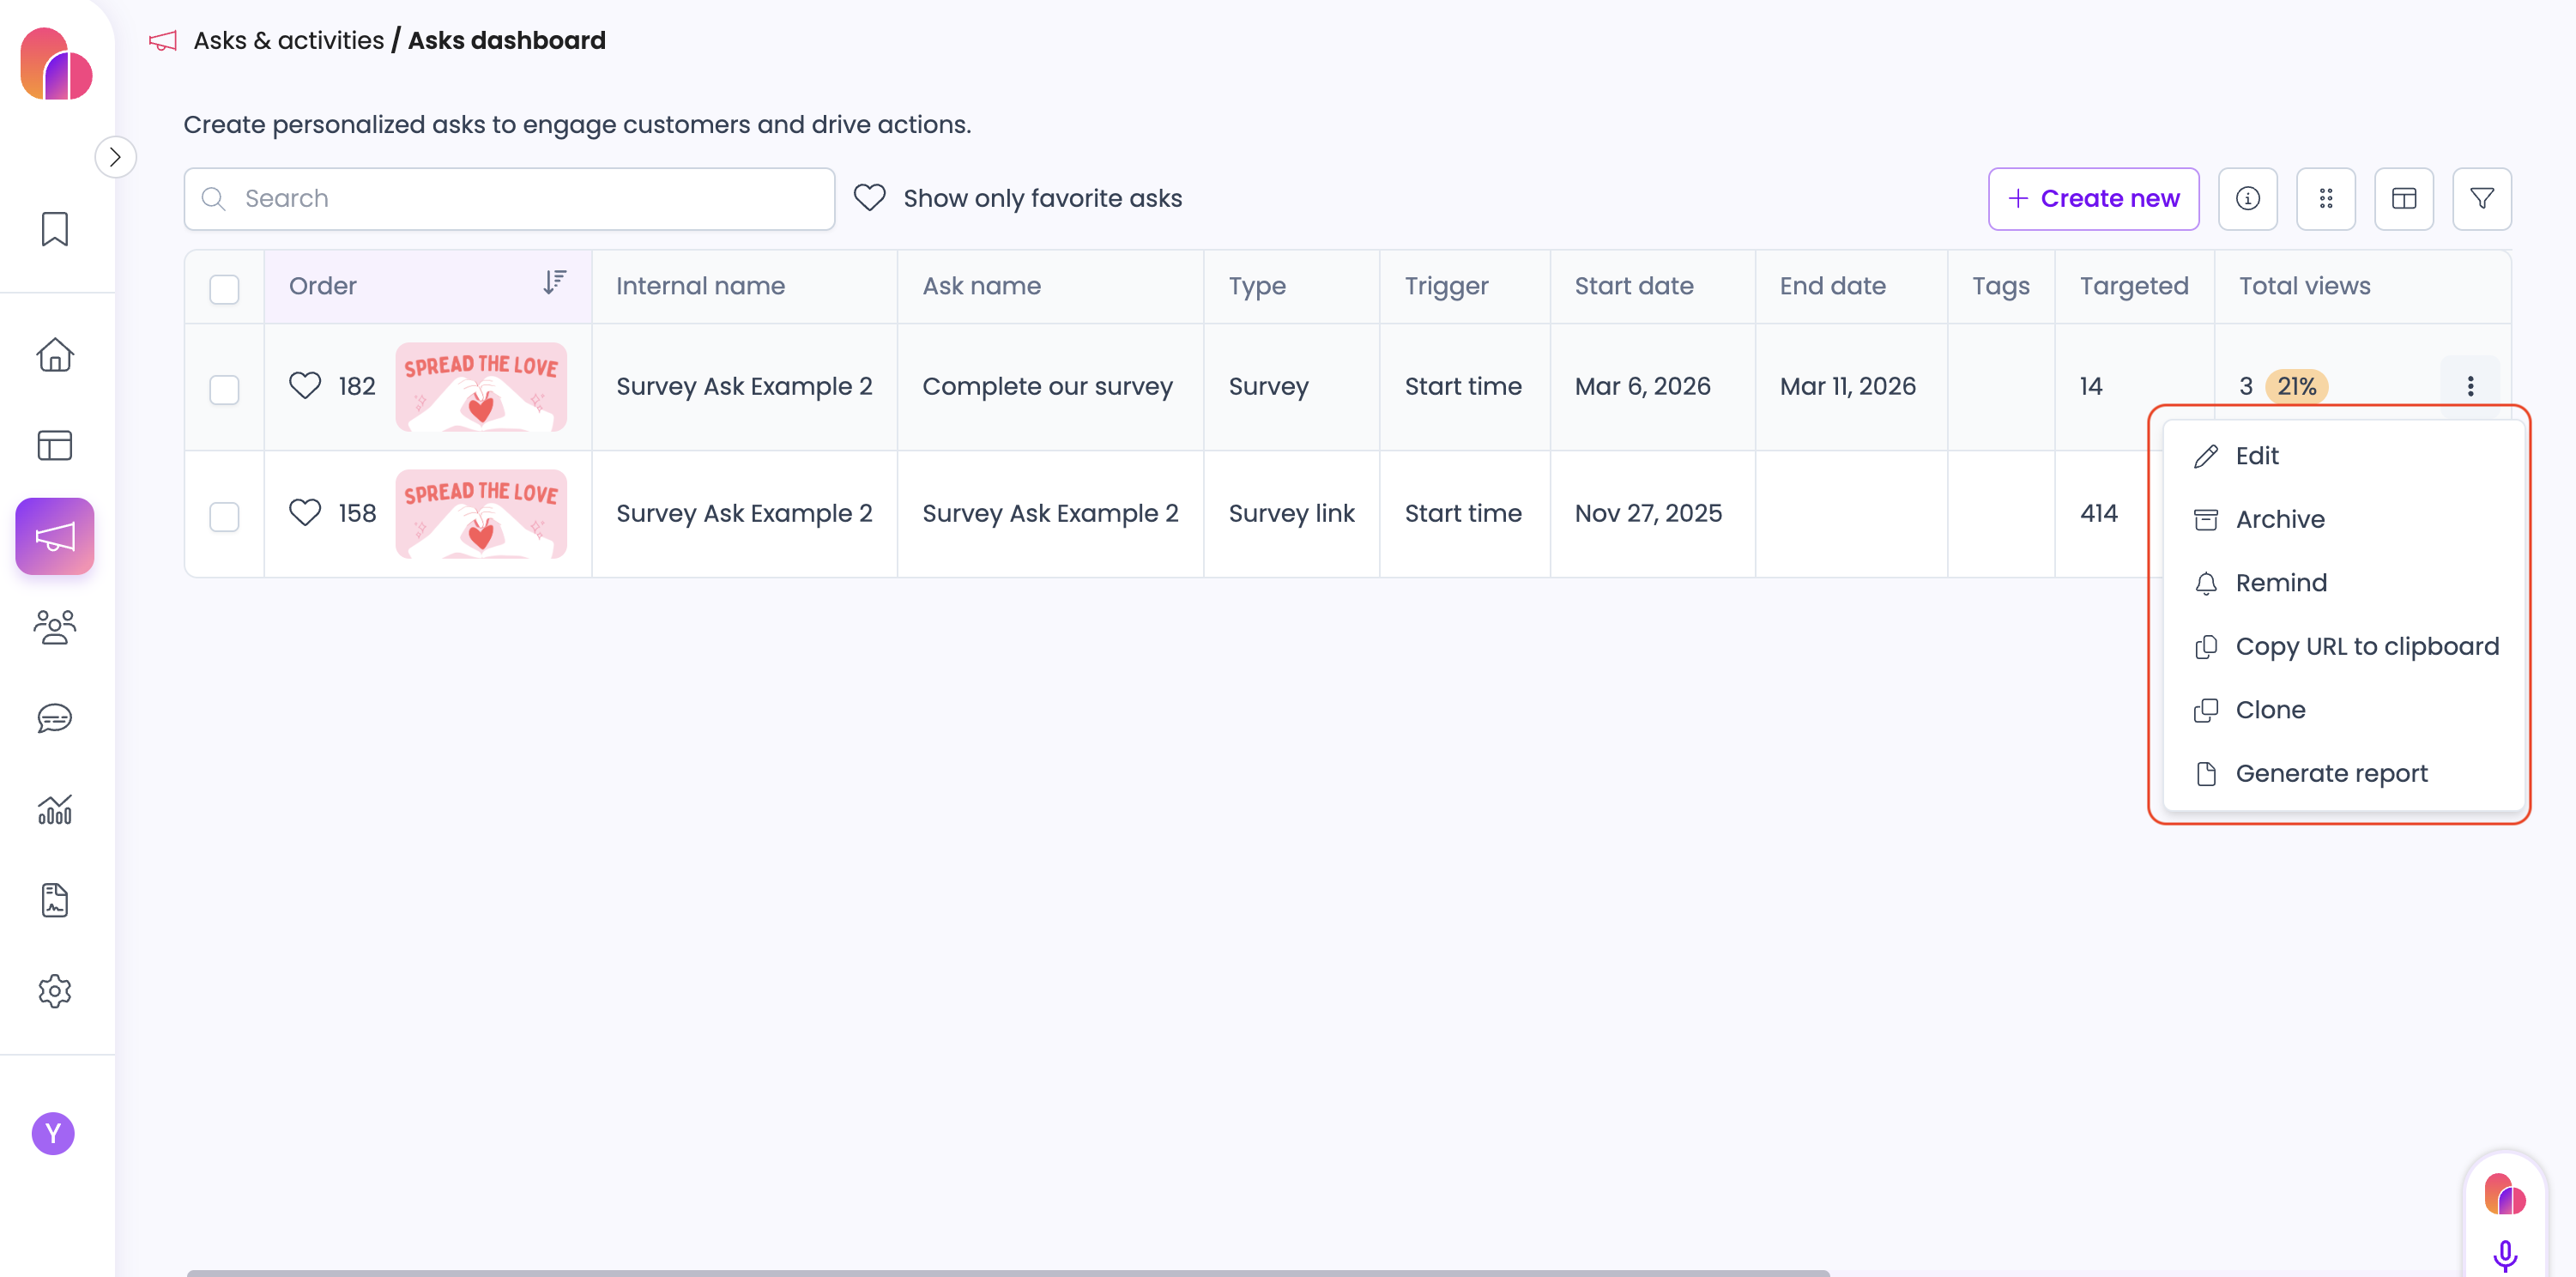The height and width of the screenshot is (1277, 2576).
Task: Favorite ask 158 with heart icon
Action: click(305, 513)
